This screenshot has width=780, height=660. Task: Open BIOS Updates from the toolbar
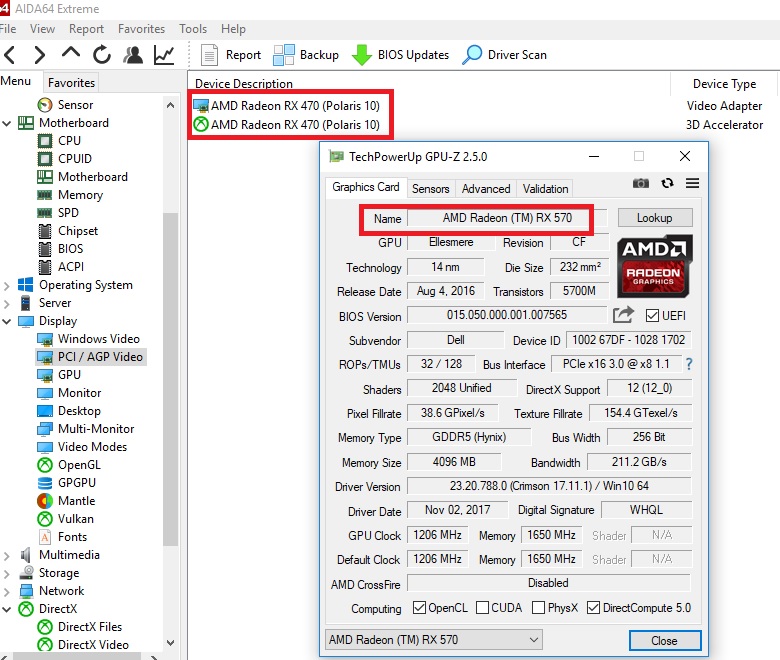coord(400,55)
